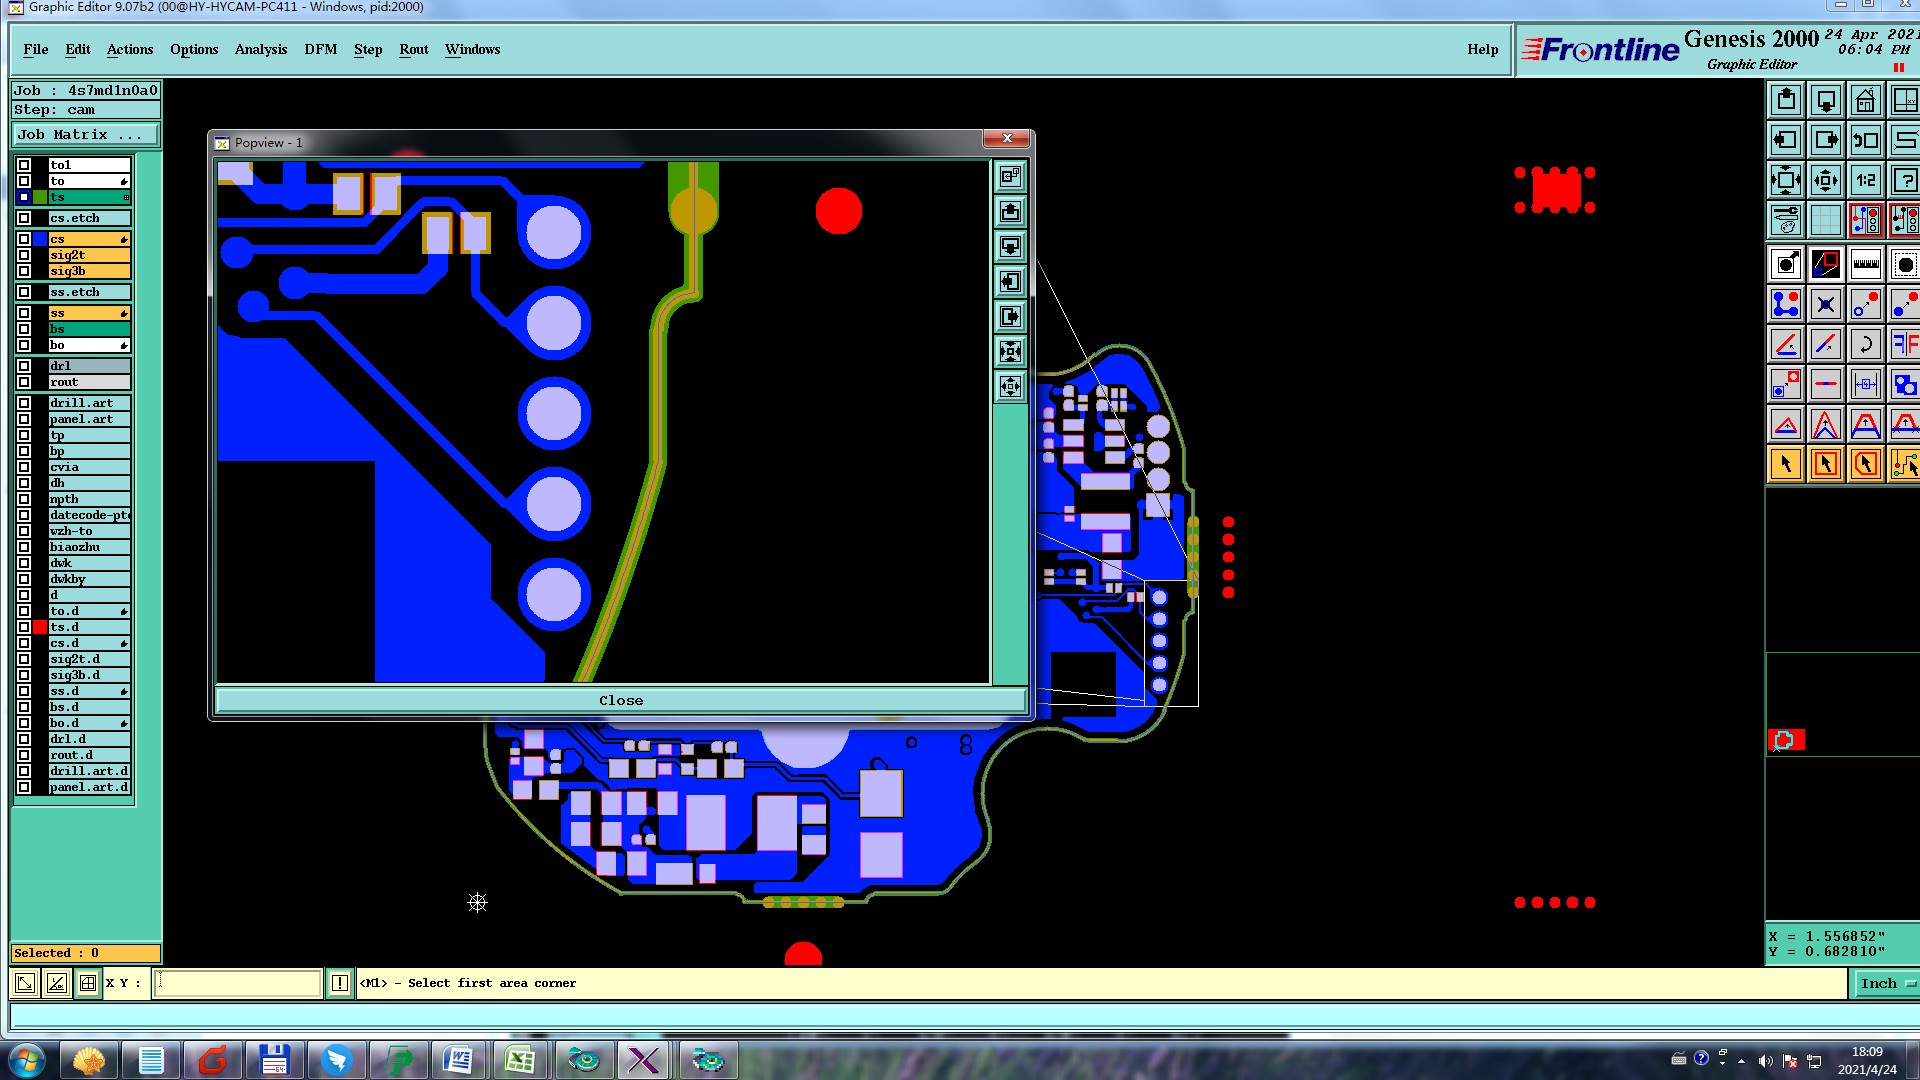Screen dimensions: 1920x1080
Task: Click the grid display icon
Action: (x=1826, y=220)
